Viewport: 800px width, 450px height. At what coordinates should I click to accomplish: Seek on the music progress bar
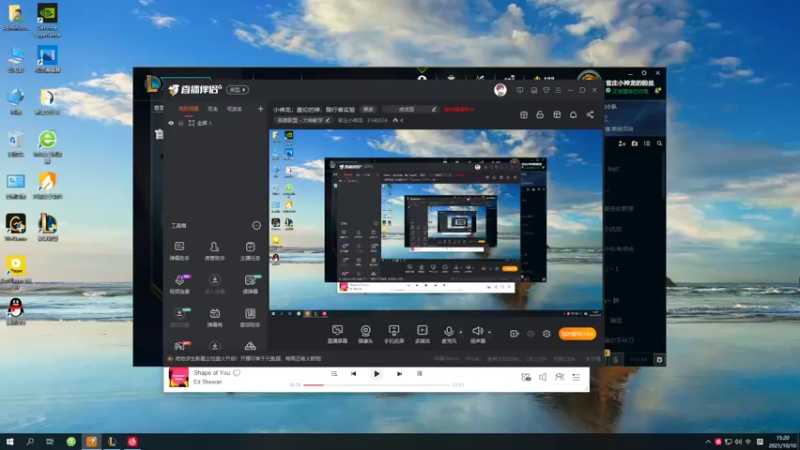377,385
